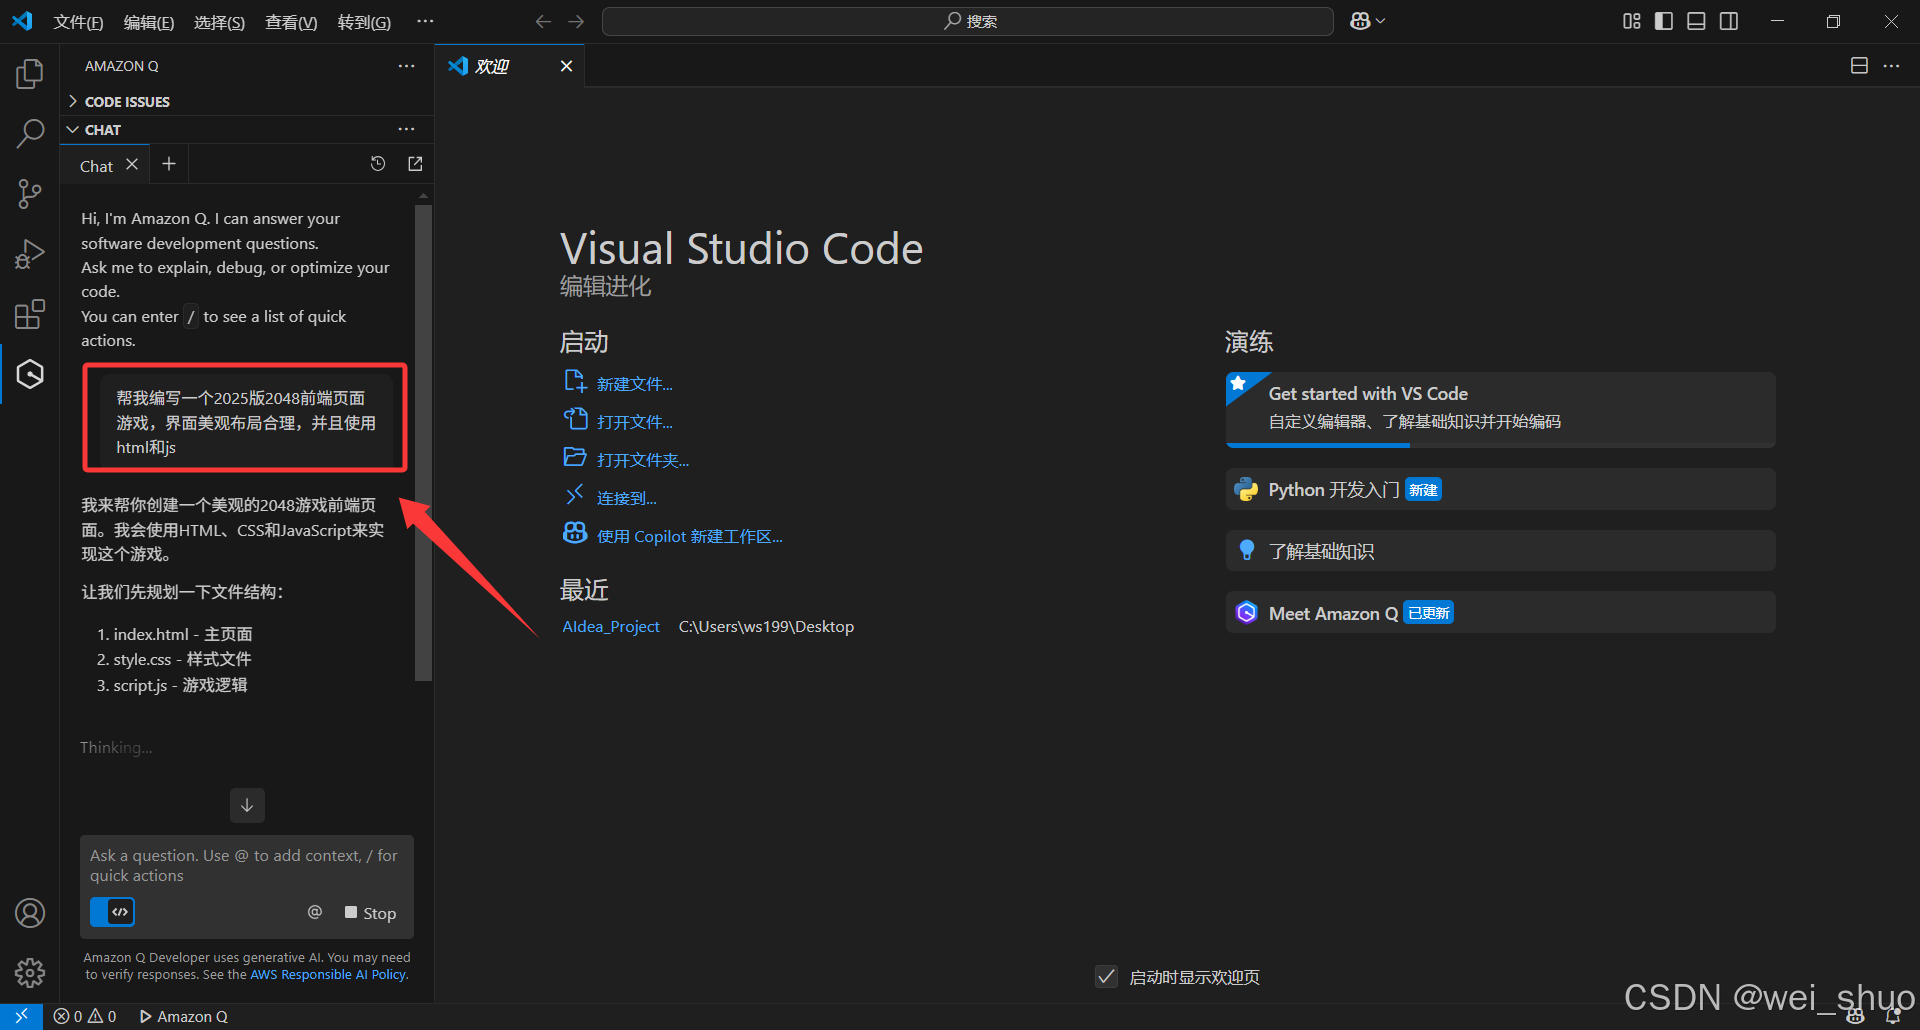Viewport: 1920px width, 1030px height.
Task: Collapse the CHAT section
Action: (102, 130)
